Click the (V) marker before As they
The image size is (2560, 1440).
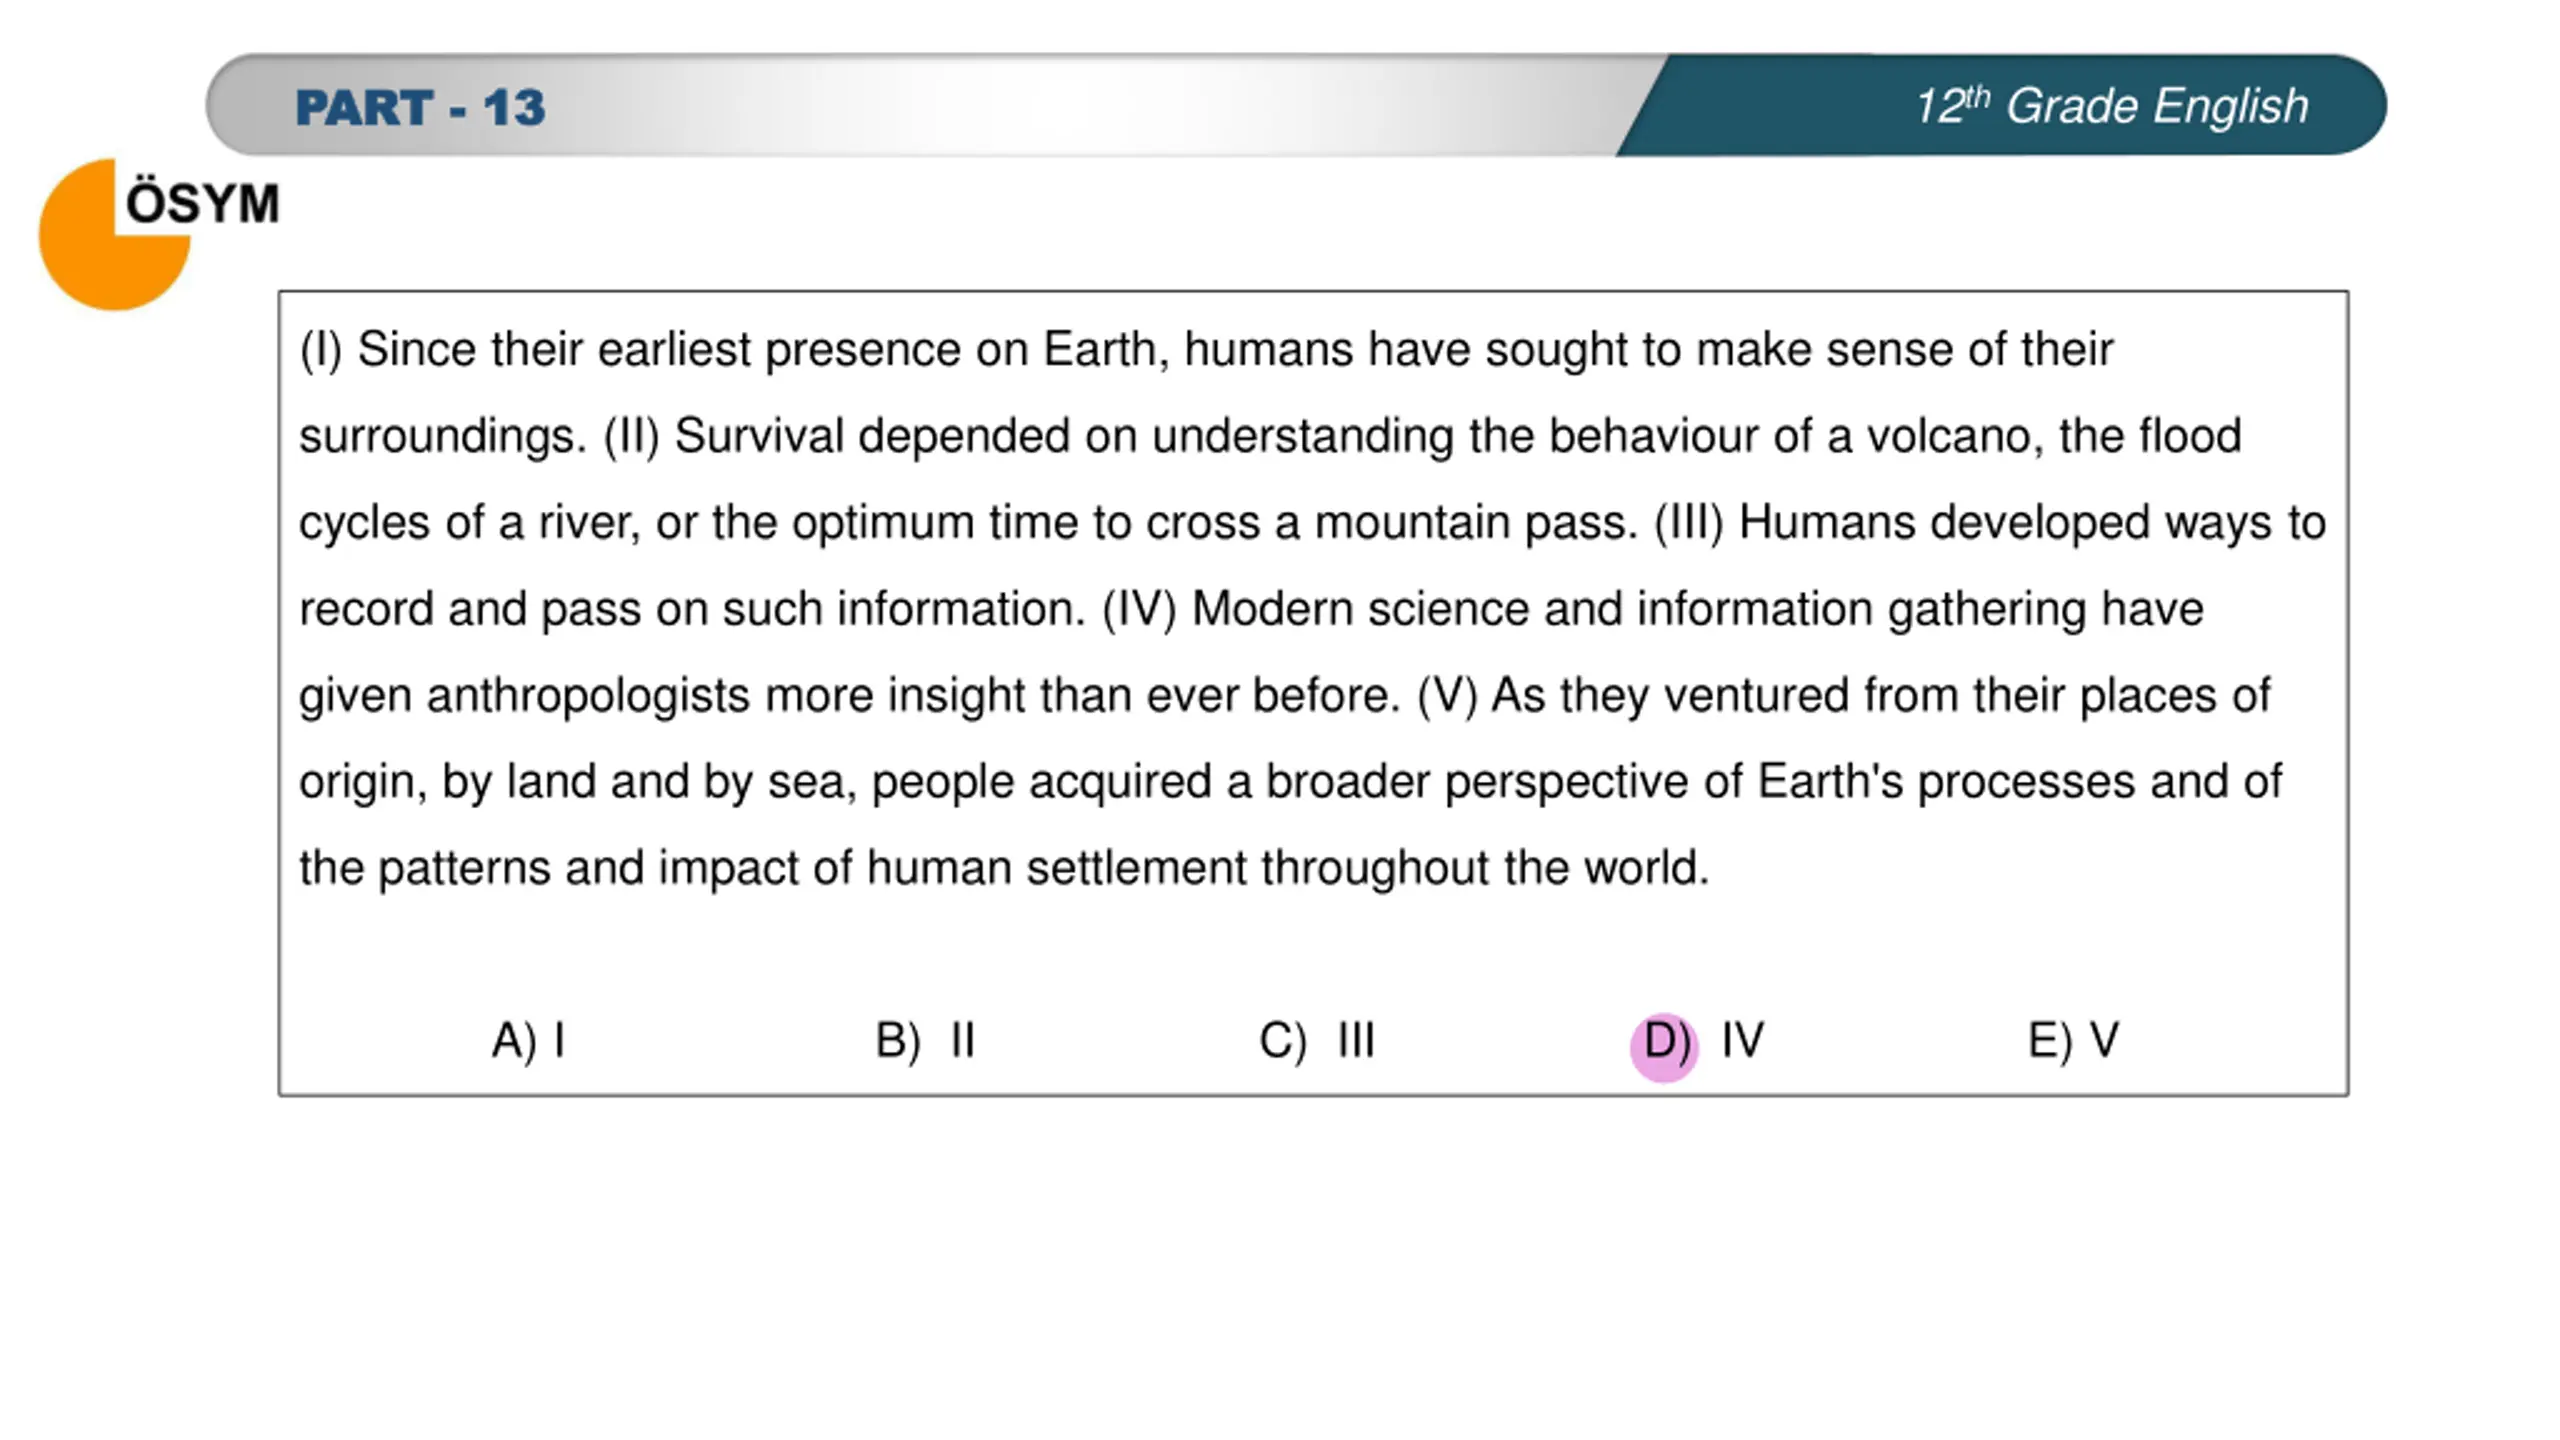pos(1447,696)
